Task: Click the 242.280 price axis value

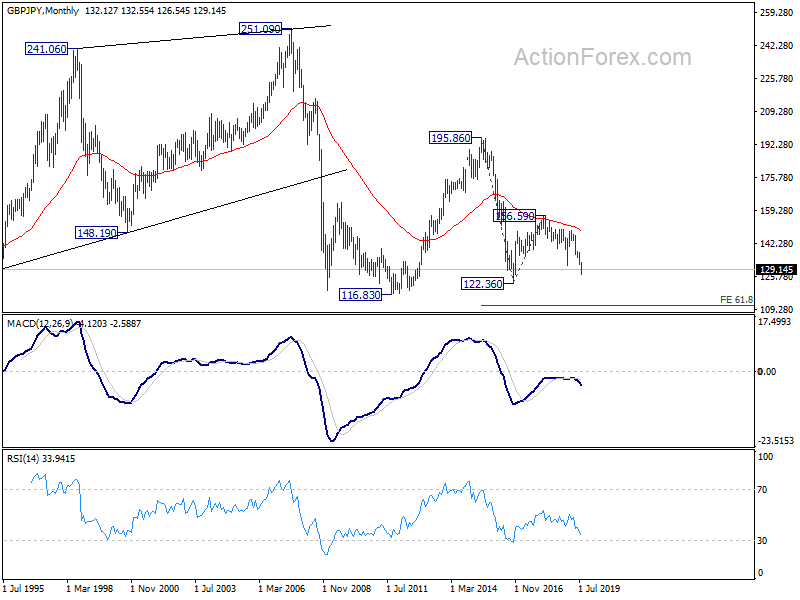Action: click(x=776, y=45)
